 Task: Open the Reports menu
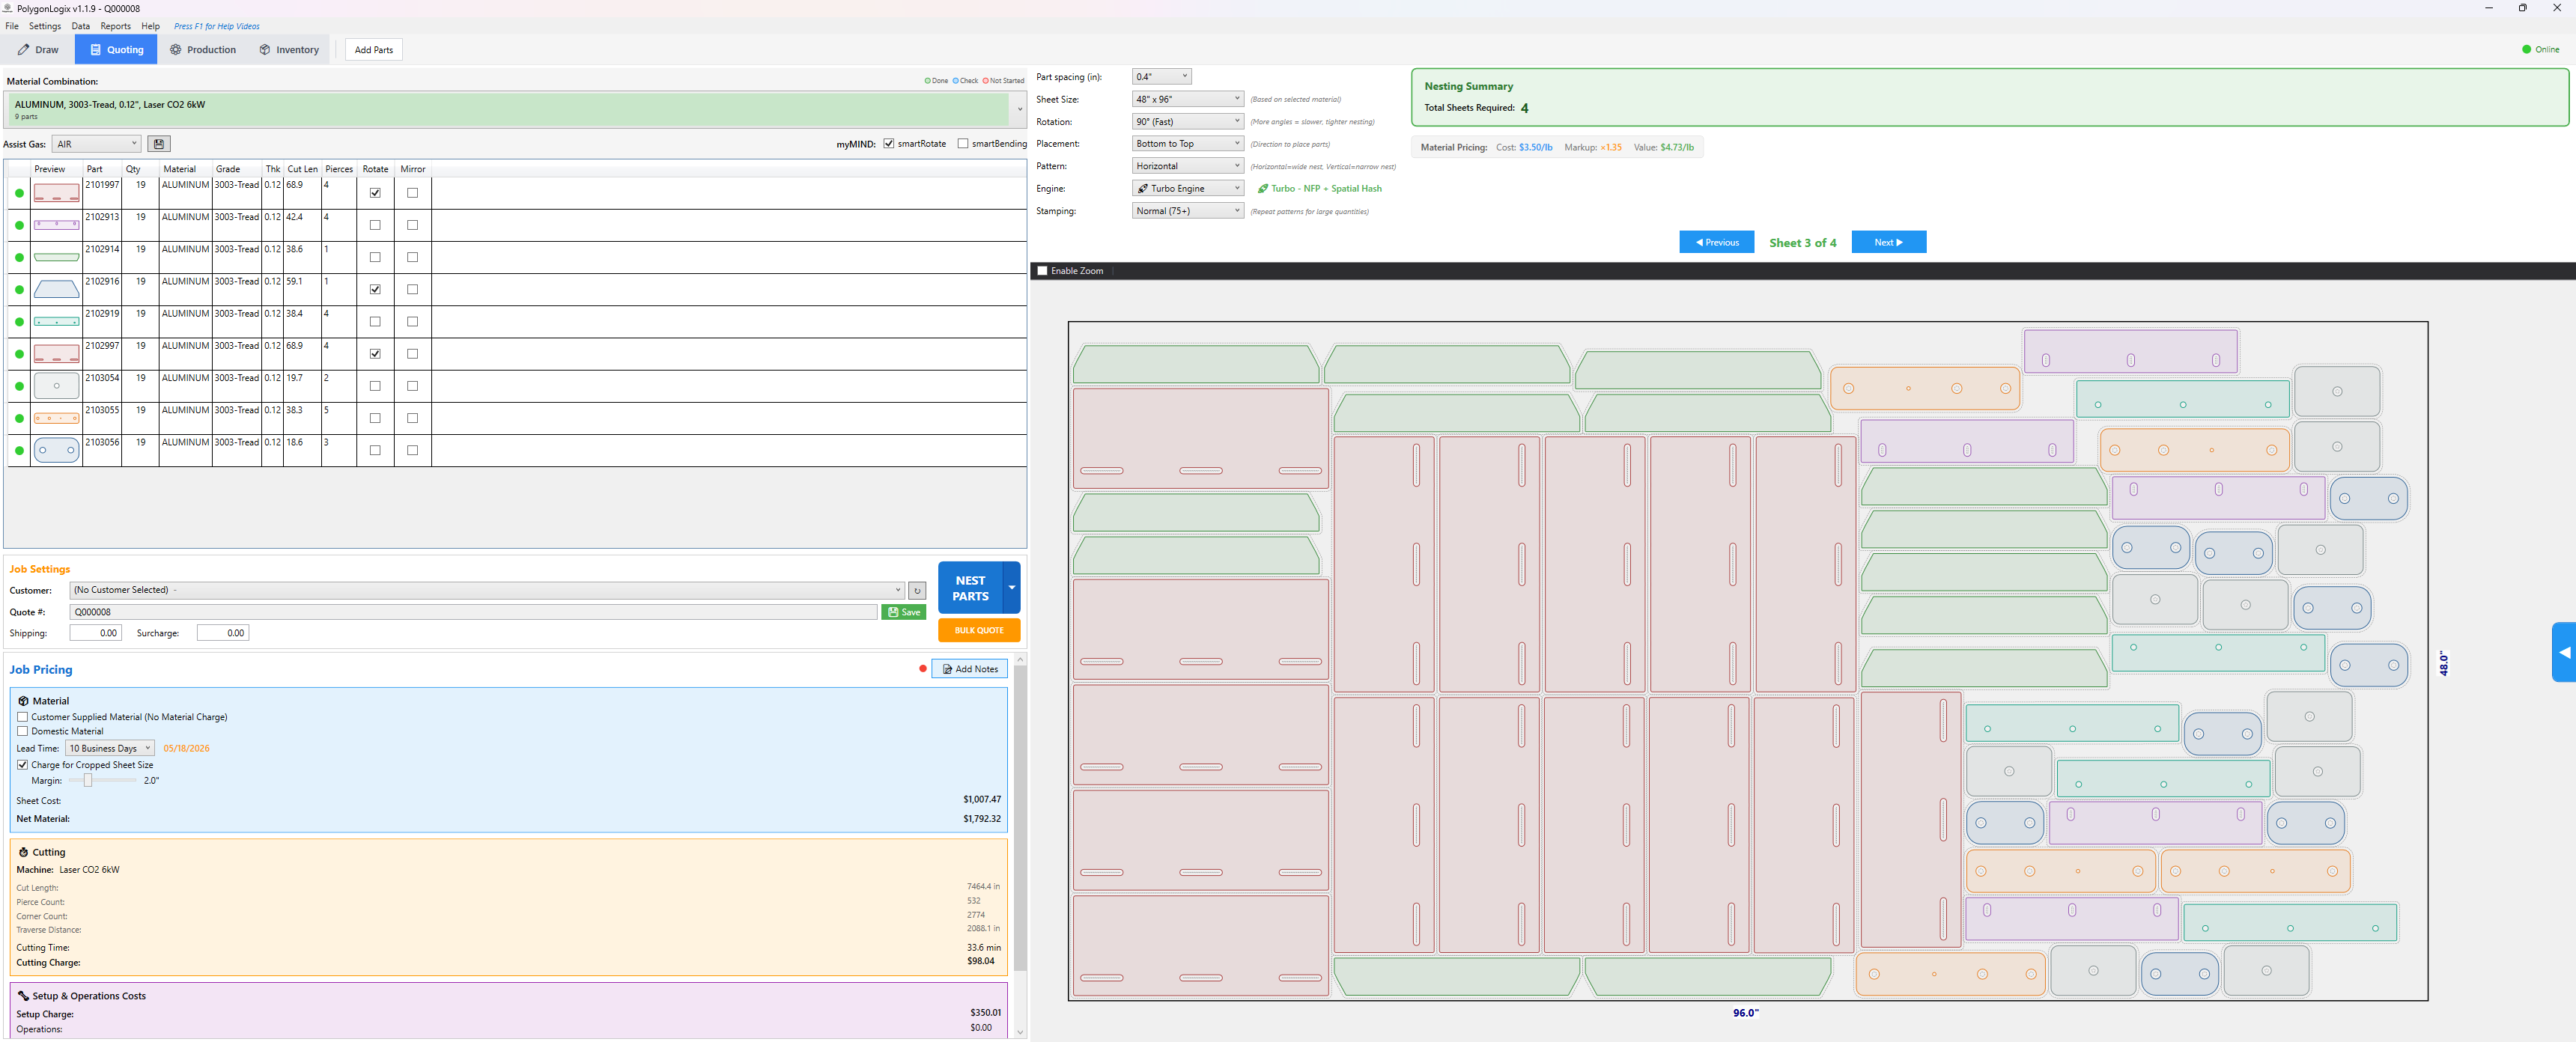pyautogui.click(x=115, y=26)
